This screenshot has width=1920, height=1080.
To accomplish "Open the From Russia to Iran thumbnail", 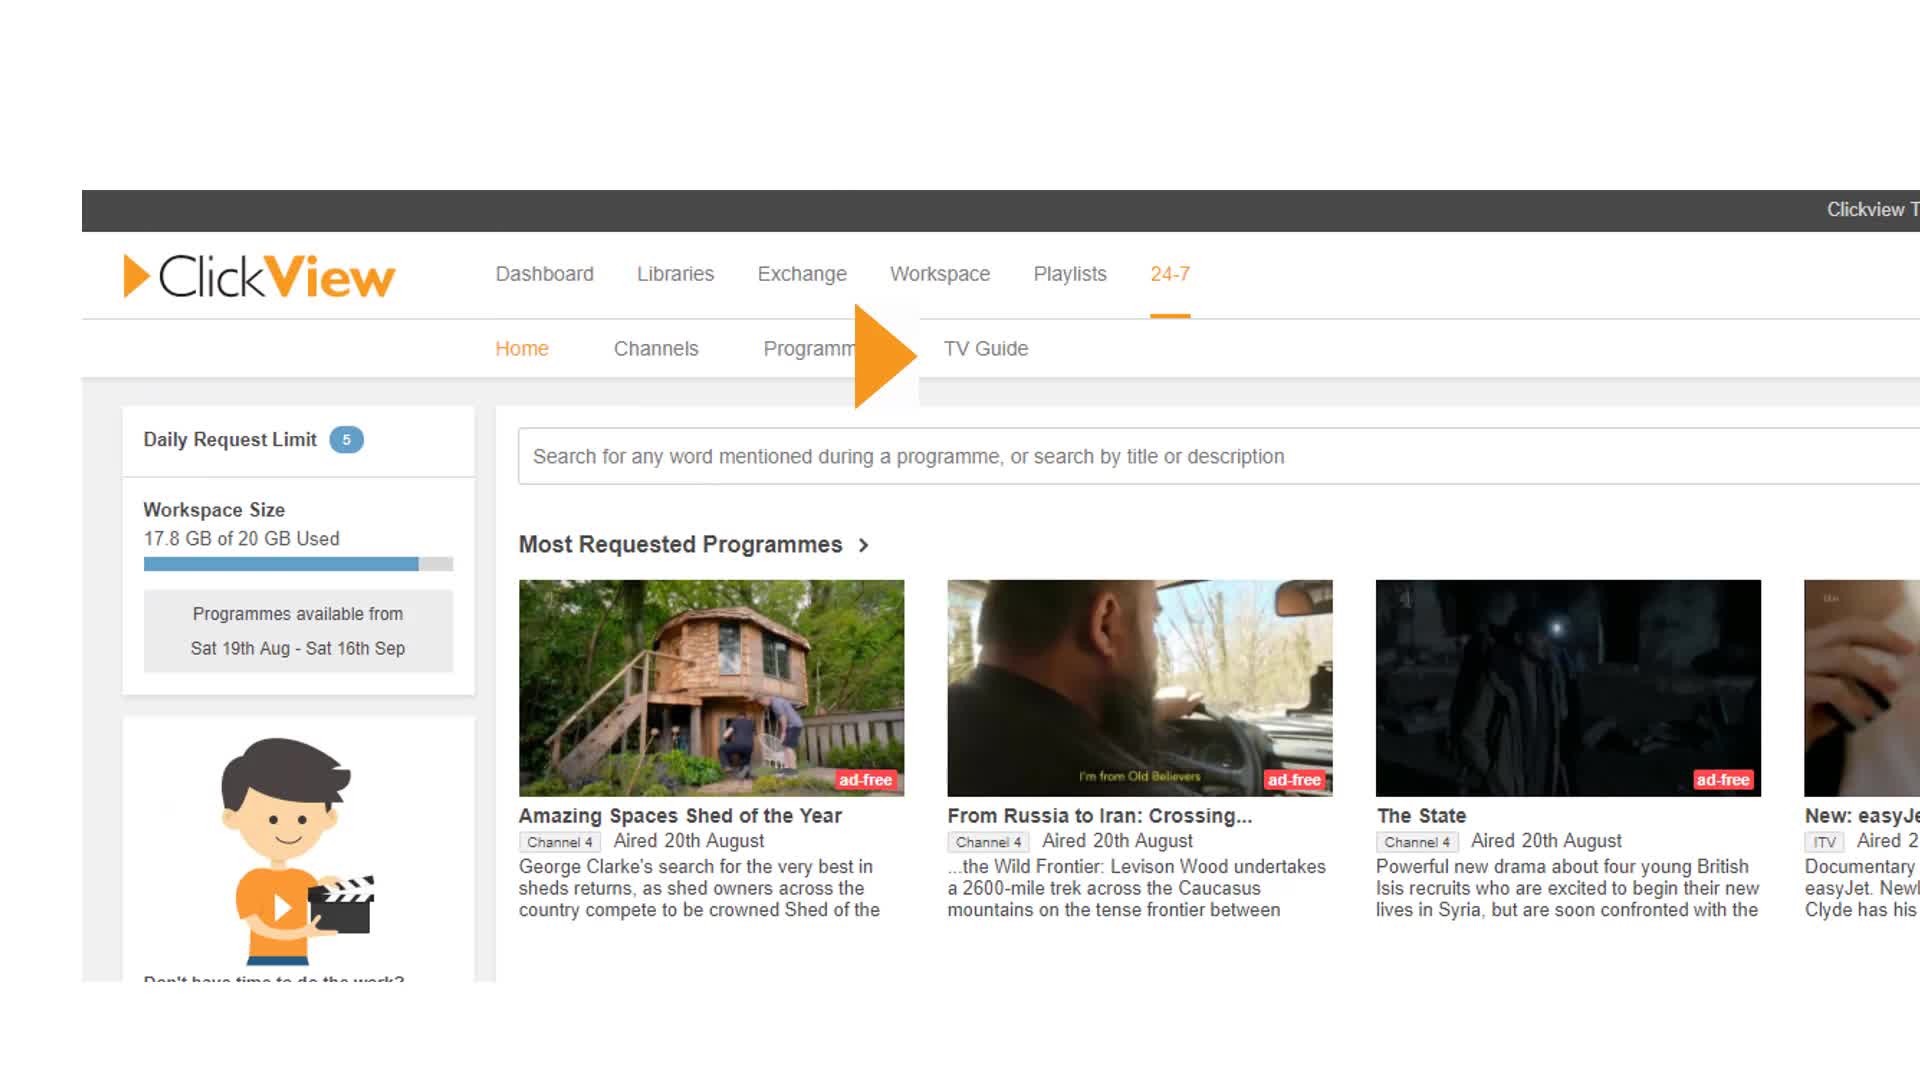I will [1140, 688].
